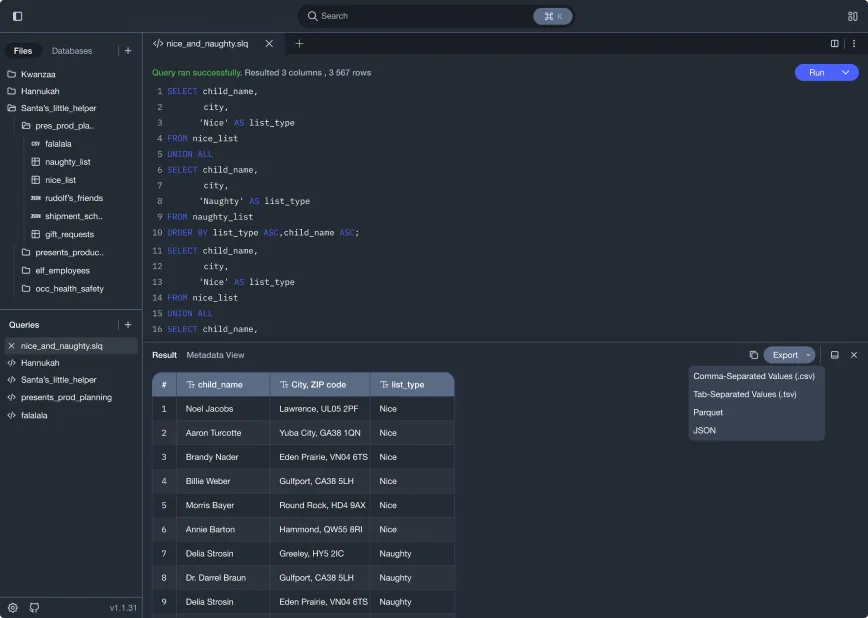
Task: Add a new query in Queries section
Action: [x=128, y=325]
